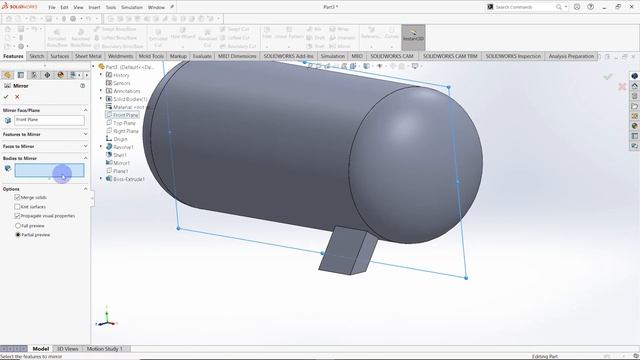Screen dimensions: 640x360
Task: Click the SolidWorks logo
Action: tap(20, 7)
